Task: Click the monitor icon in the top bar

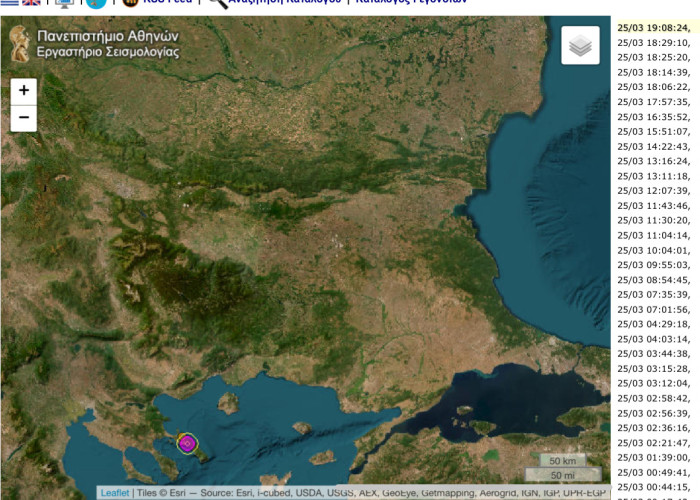Action: pyautogui.click(x=64, y=3)
